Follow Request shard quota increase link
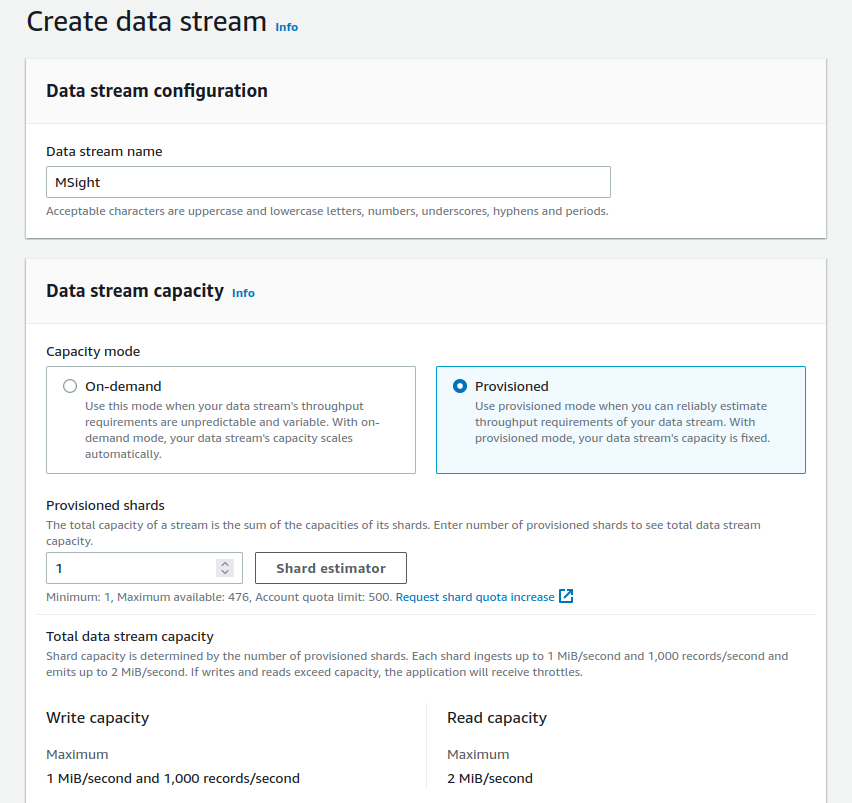 (x=475, y=597)
